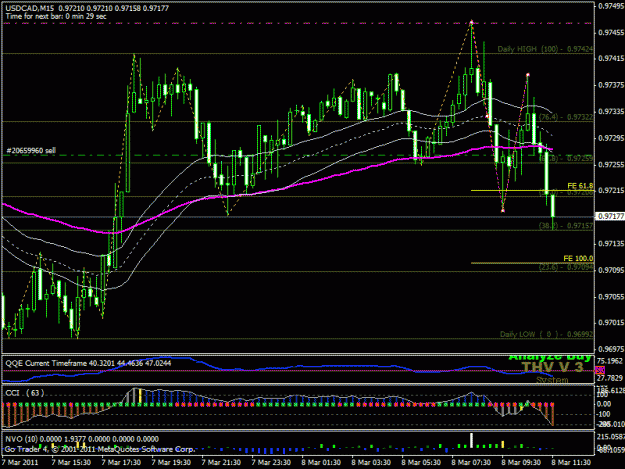This screenshot has width=625, height=469.
Task: Select the zigzag marker at 09:30 swing high
Action: pos(528,75)
